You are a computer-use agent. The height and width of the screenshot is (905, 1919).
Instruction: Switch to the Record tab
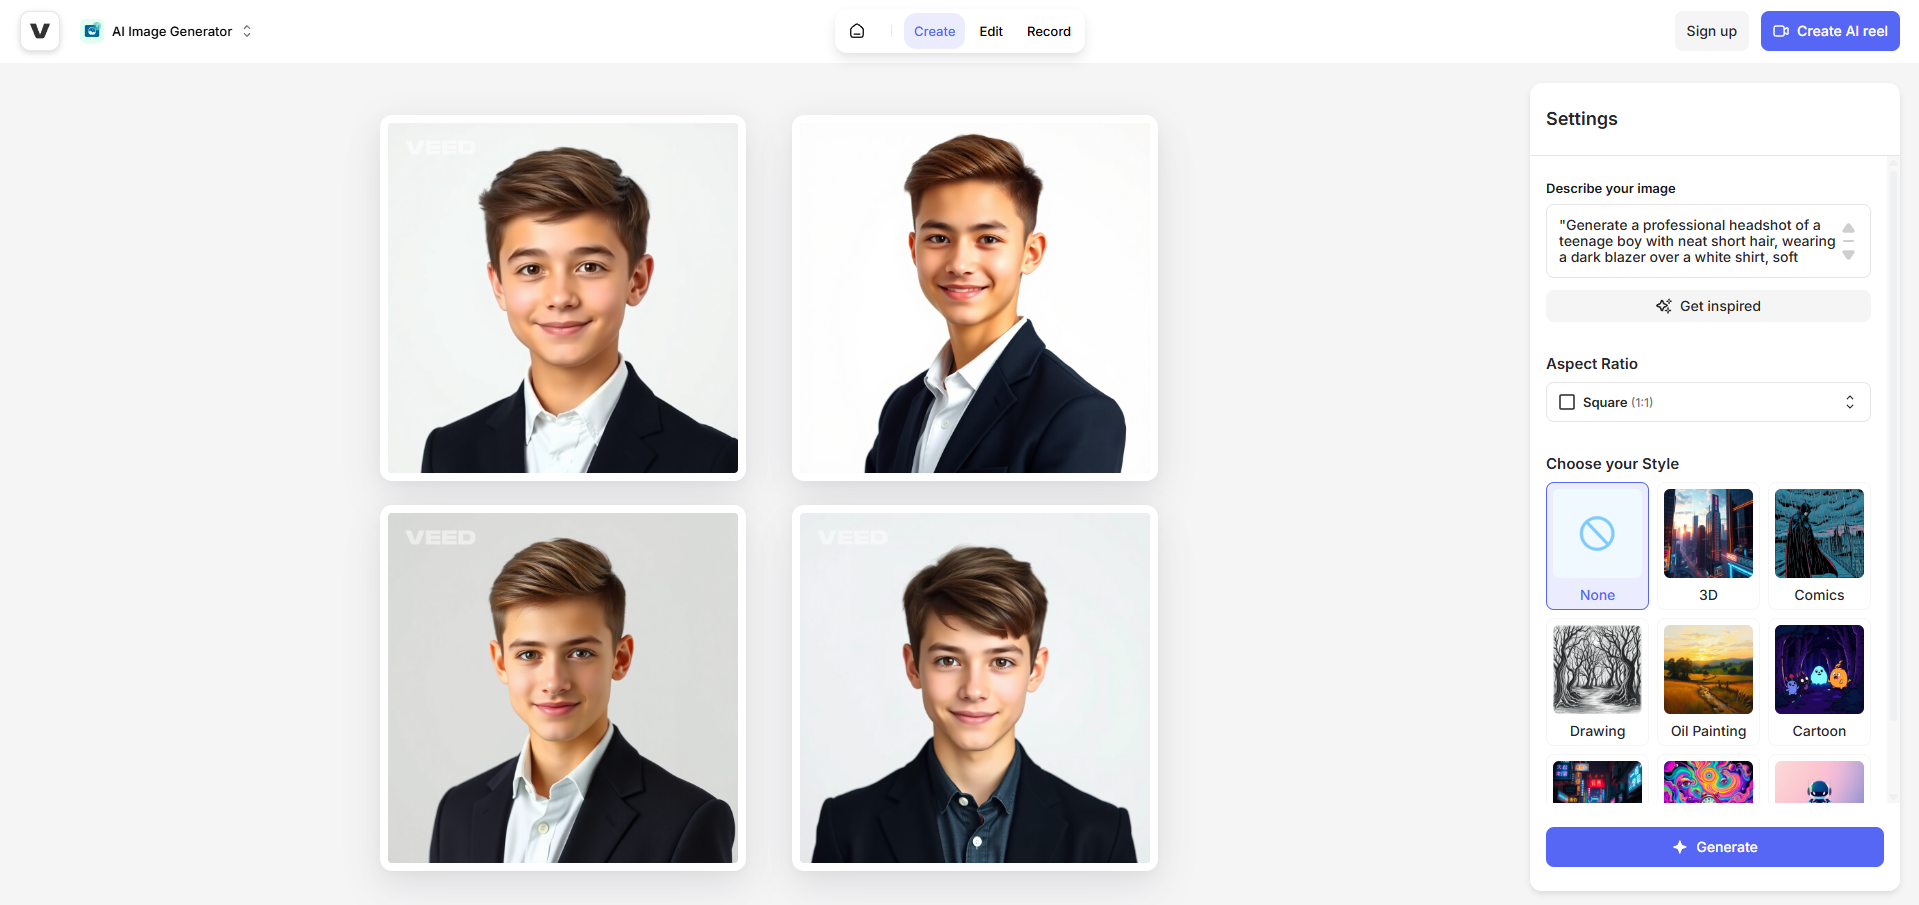click(x=1048, y=31)
